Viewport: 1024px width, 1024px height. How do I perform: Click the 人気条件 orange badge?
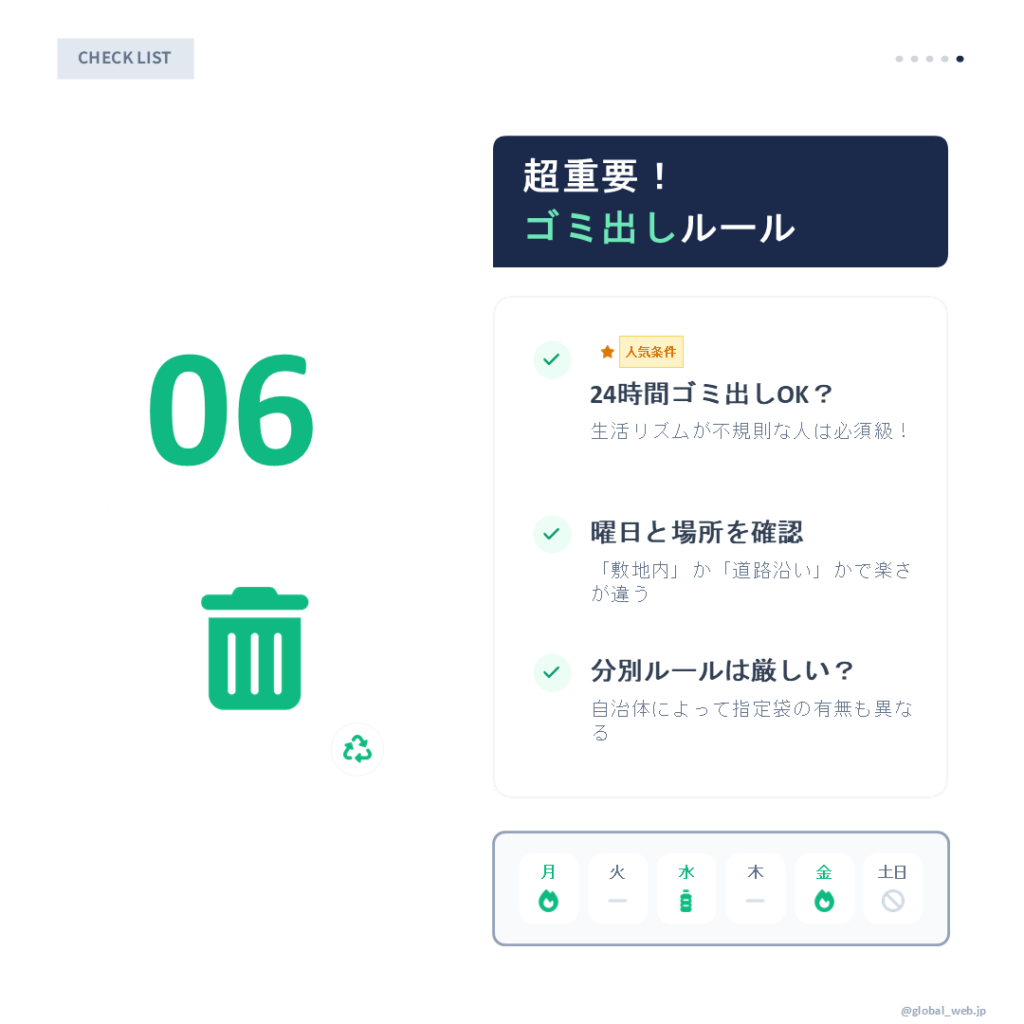tap(651, 352)
